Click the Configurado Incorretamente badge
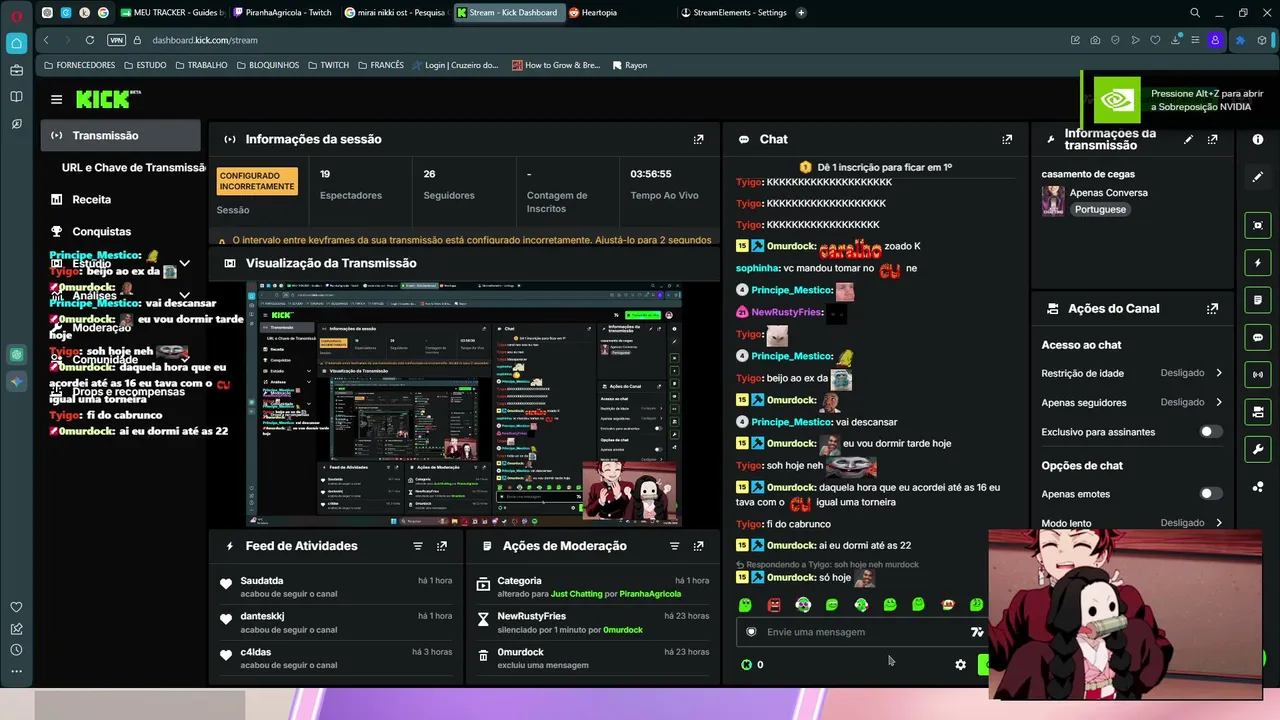Screen dimensions: 1280x720 [257, 181]
